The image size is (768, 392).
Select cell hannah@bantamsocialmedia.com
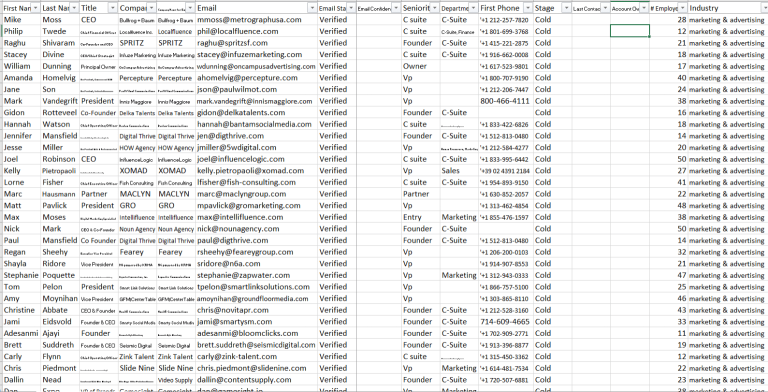pyautogui.click(x=257, y=124)
